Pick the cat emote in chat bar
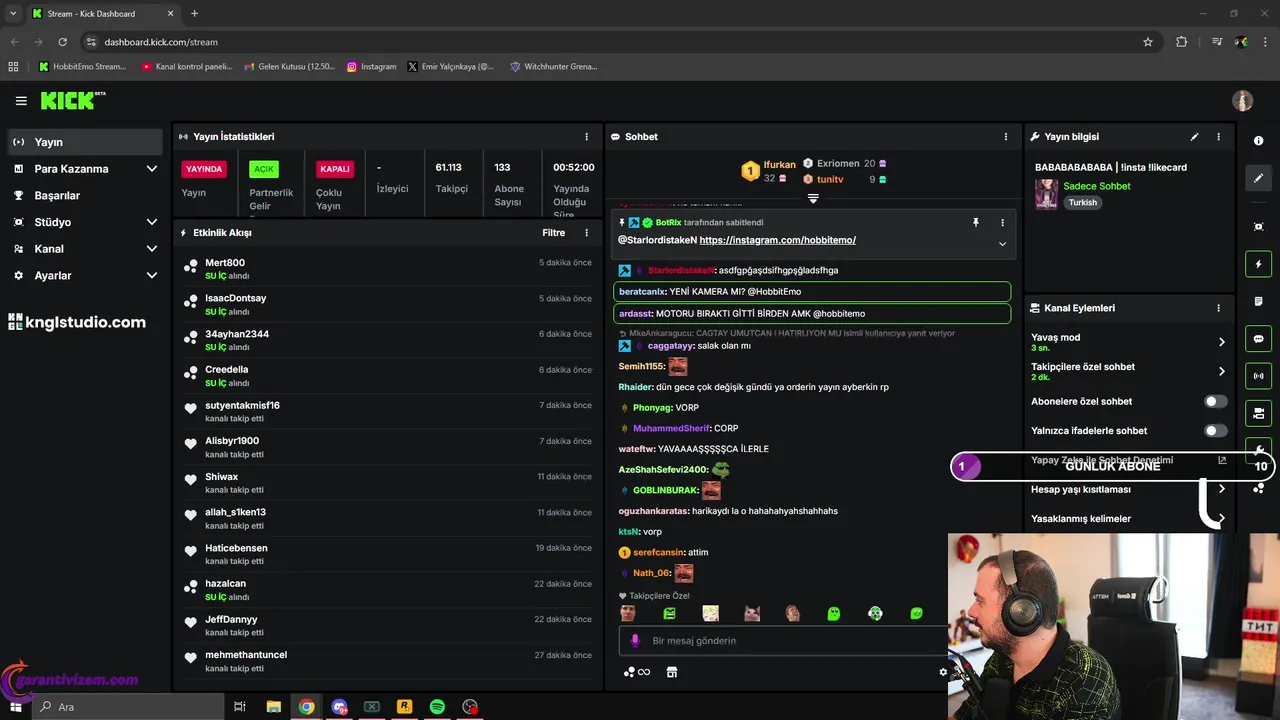The height and width of the screenshot is (720, 1280). pyautogui.click(x=751, y=613)
